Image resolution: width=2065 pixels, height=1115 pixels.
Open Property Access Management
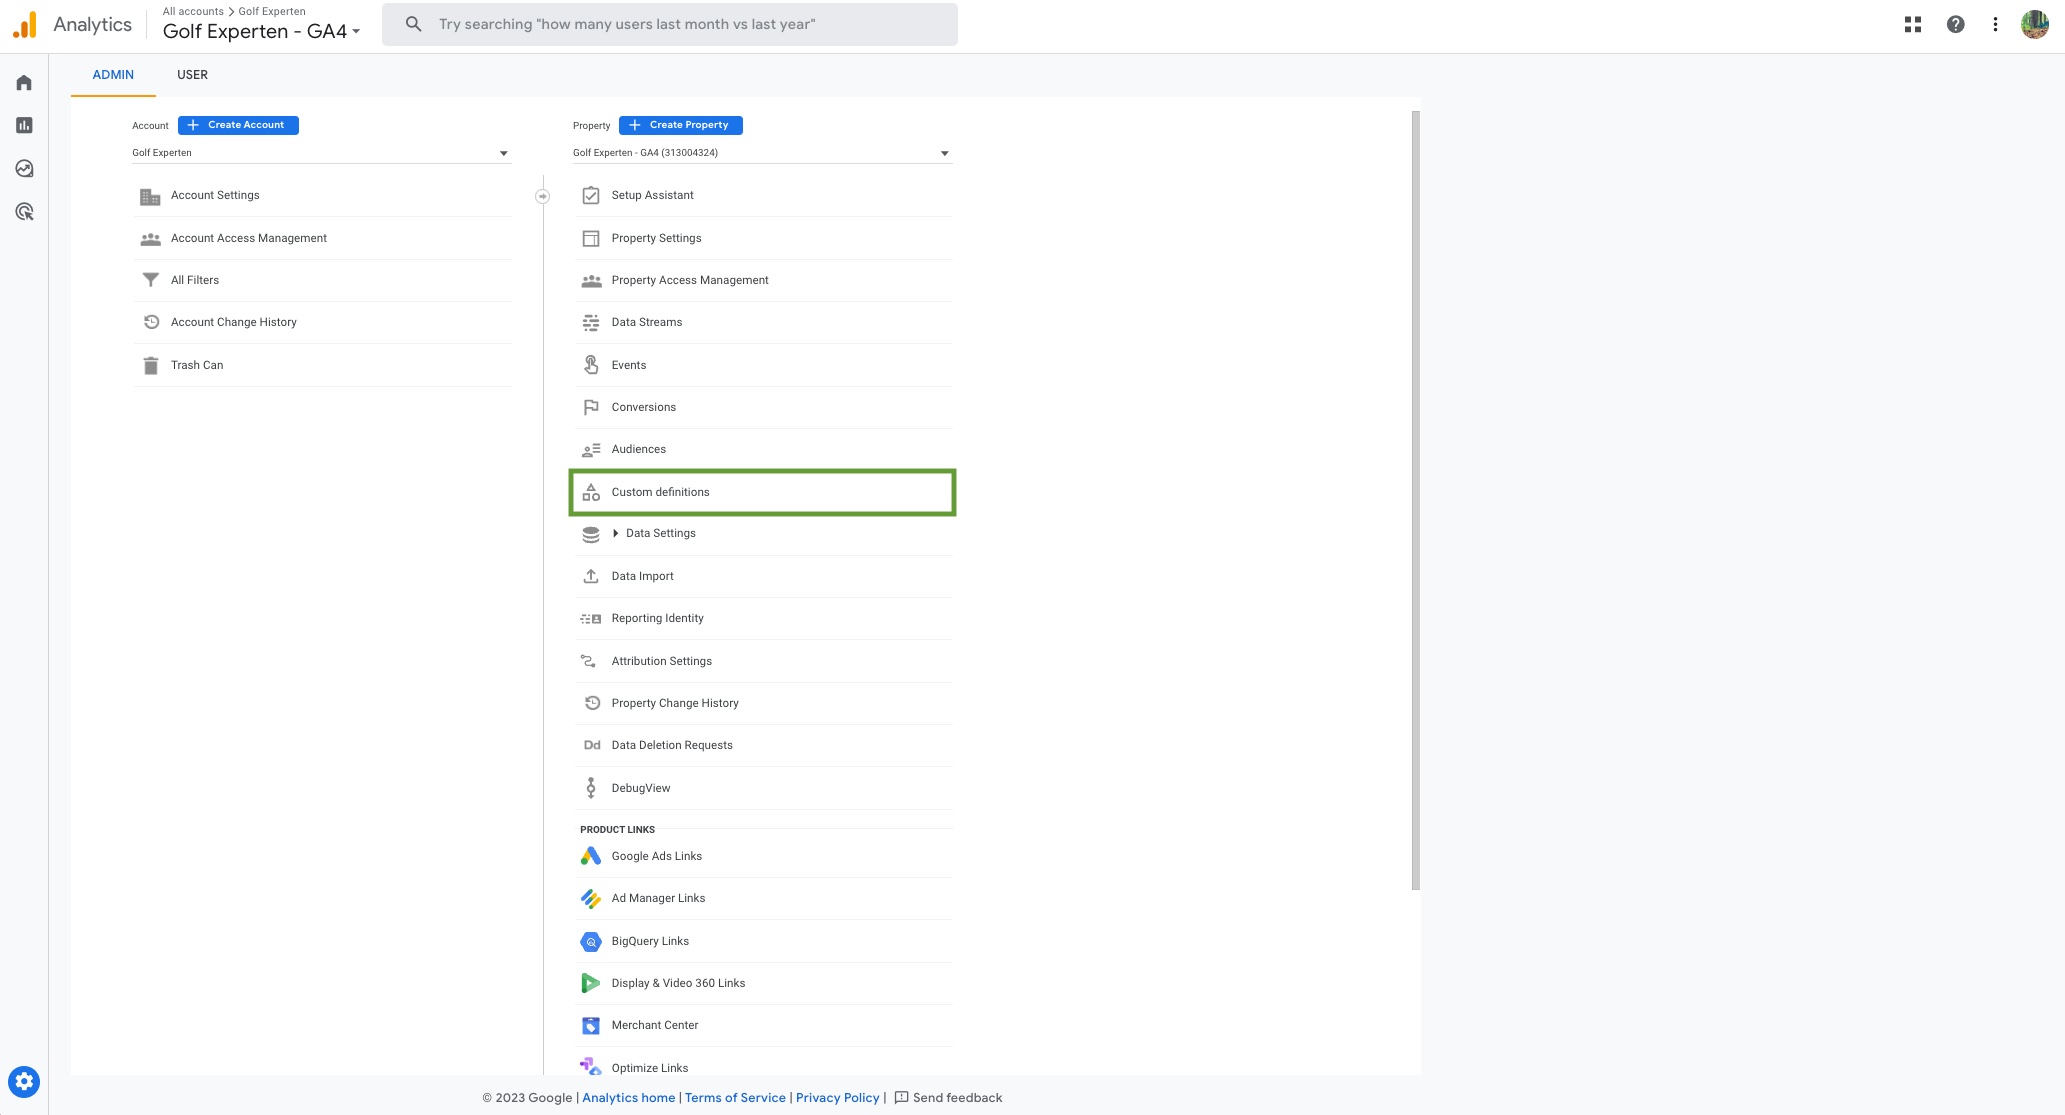tap(764, 280)
